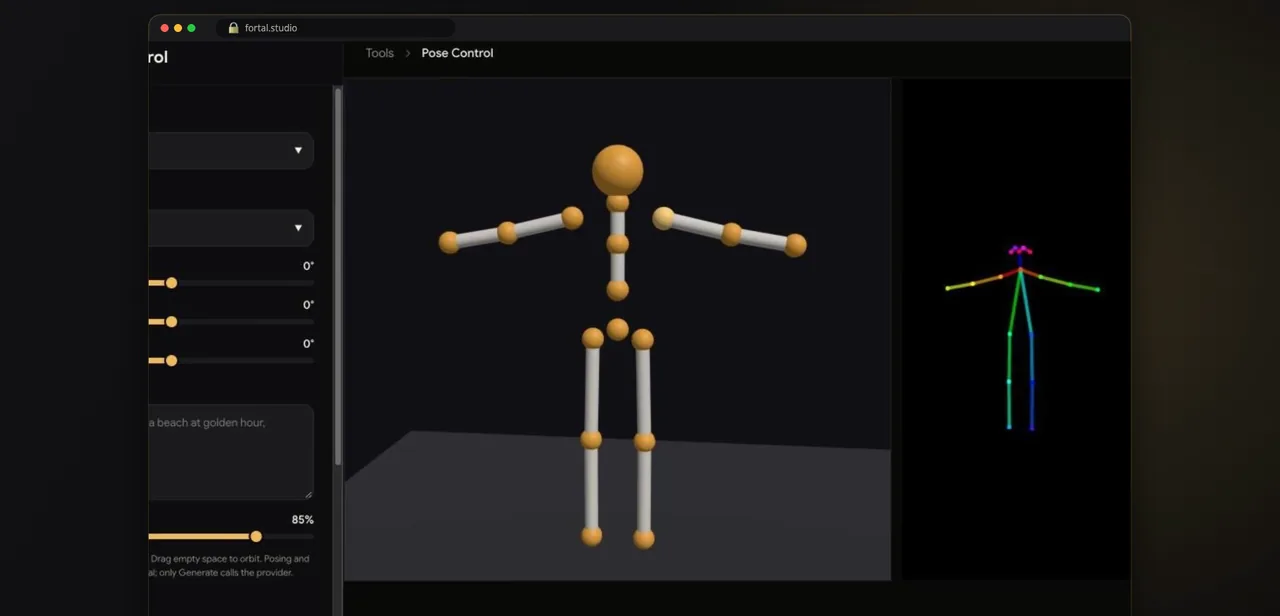Select the knee joint of the right-side leg
1280x616 pixels.
(x=644, y=441)
